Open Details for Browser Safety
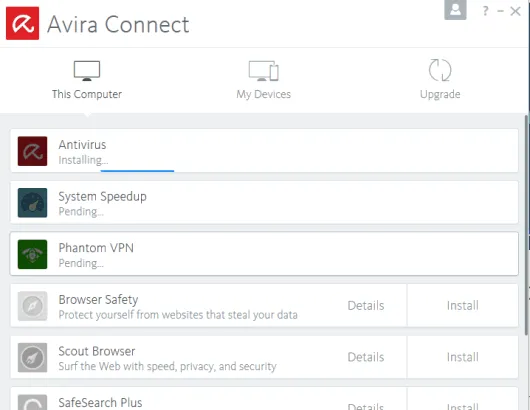 click(x=366, y=306)
